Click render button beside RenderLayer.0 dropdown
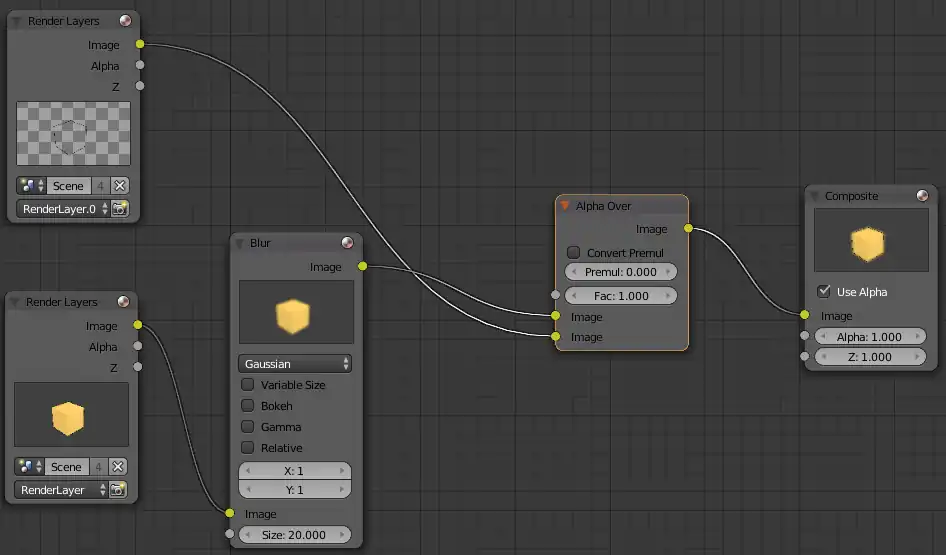 tap(120, 209)
